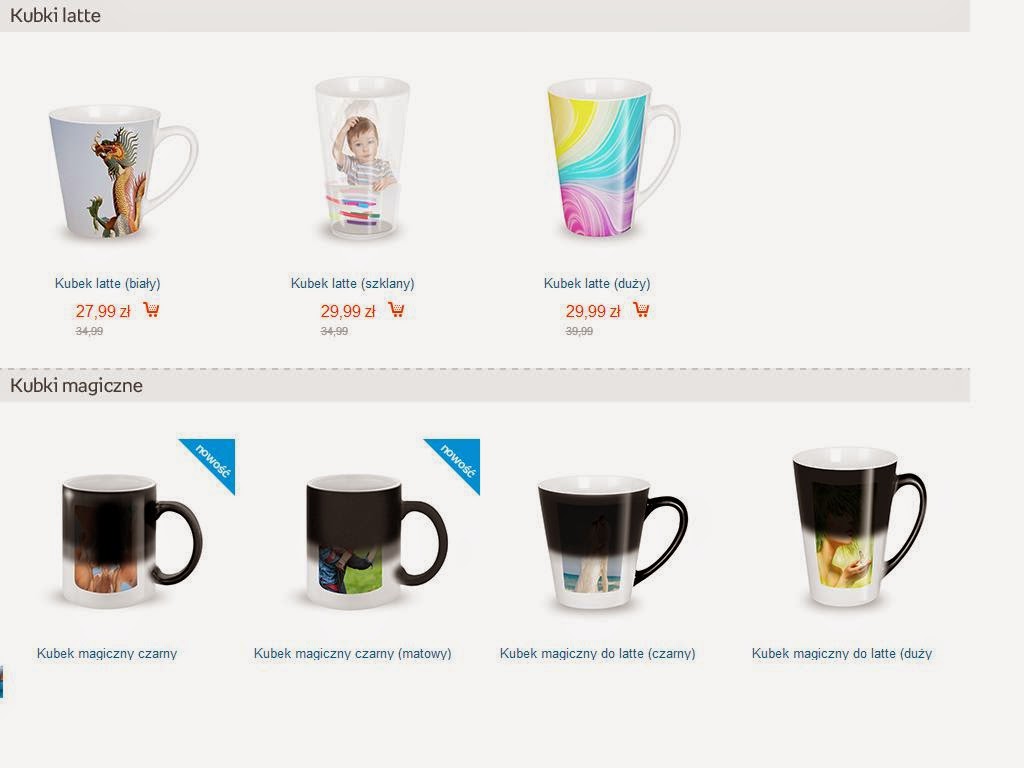Screen dimensions: 1024x768
Task: Add Kubek latte (szklany) to cart
Action: 396,310
